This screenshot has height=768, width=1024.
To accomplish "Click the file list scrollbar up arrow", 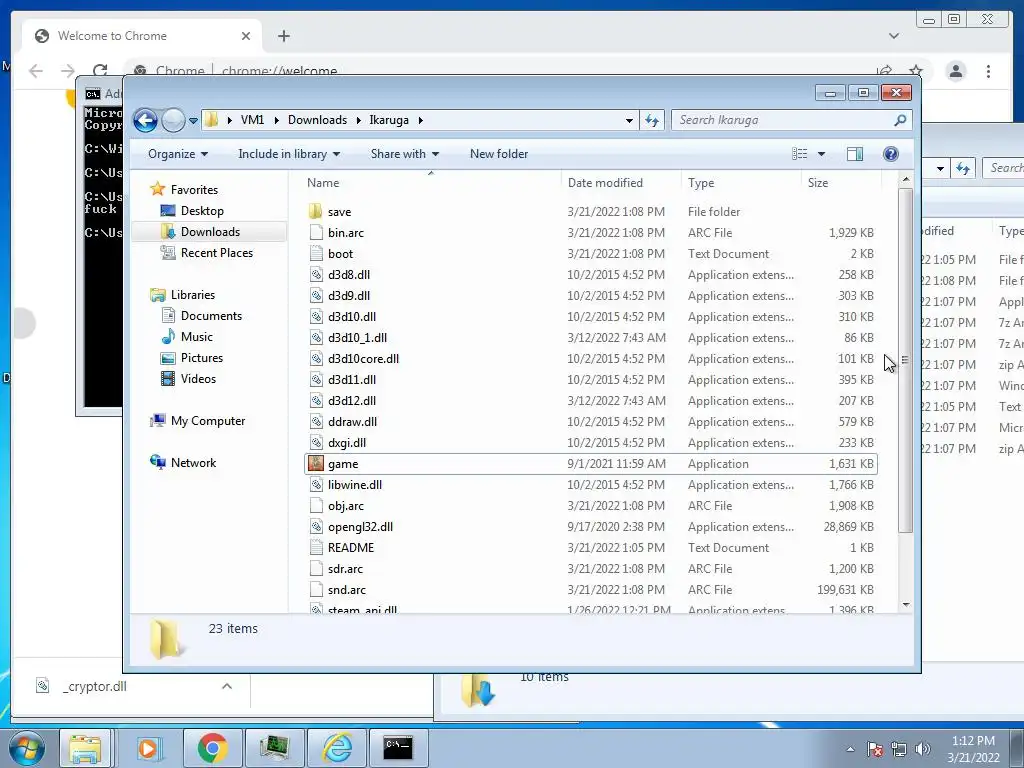I will (x=905, y=179).
